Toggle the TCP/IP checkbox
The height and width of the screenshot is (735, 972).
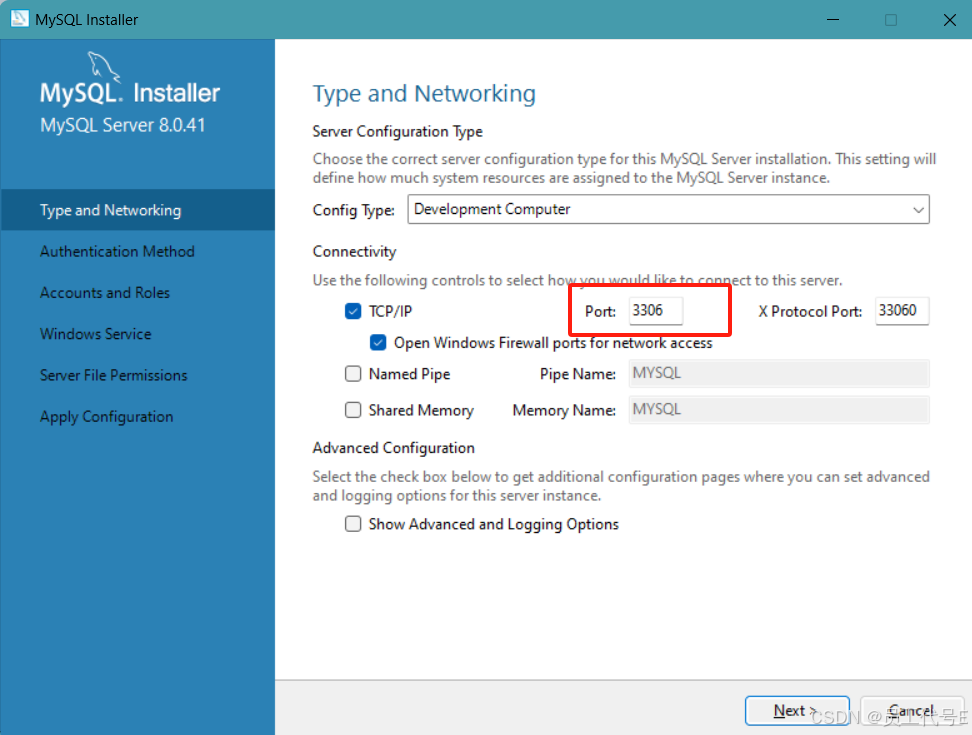pyautogui.click(x=353, y=311)
